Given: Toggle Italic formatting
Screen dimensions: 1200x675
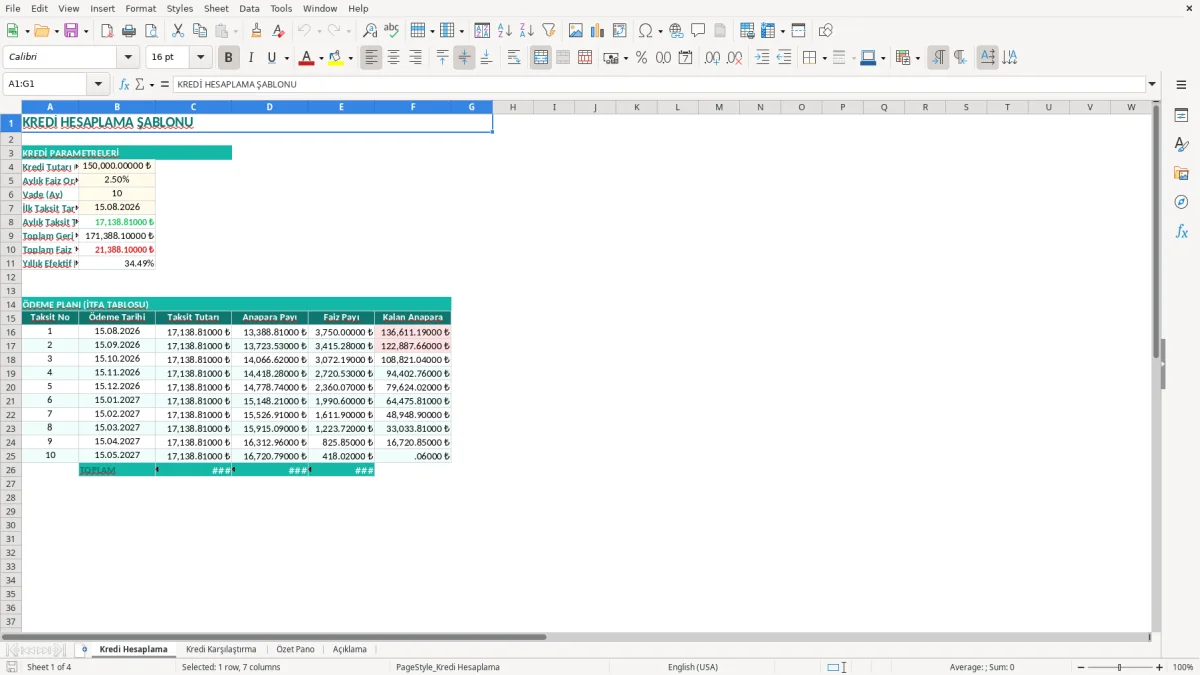Looking at the screenshot, I should tap(251, 58).
